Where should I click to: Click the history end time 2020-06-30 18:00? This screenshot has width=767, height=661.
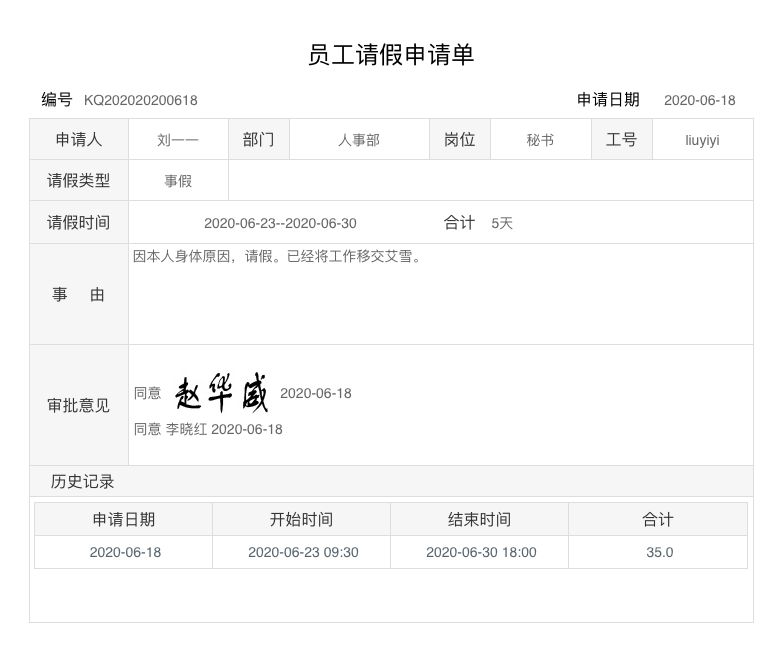481,552
